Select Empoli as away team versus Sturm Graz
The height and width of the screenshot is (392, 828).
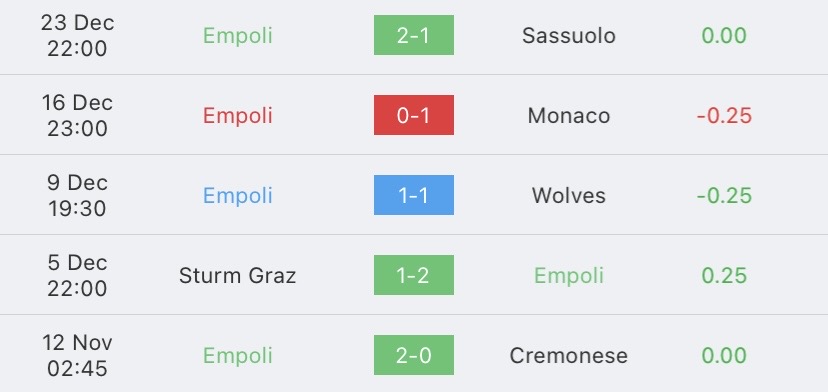pyautogui.click(x=569, y=276)
